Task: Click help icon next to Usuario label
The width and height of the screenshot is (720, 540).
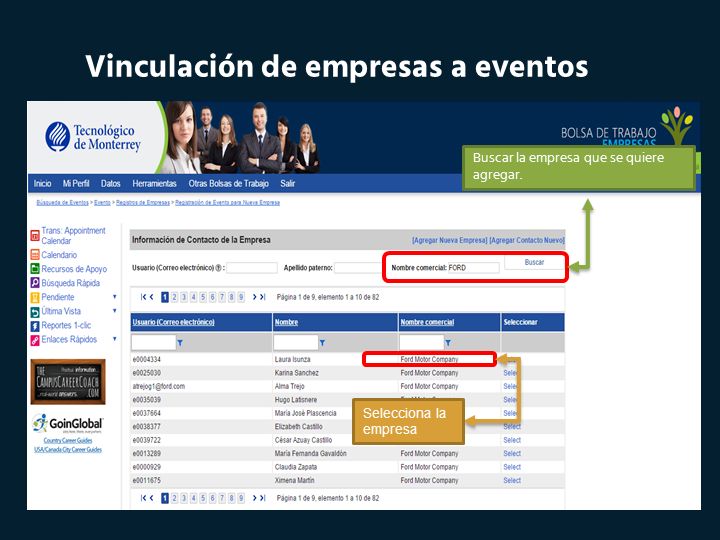Action: click(219, 268)
